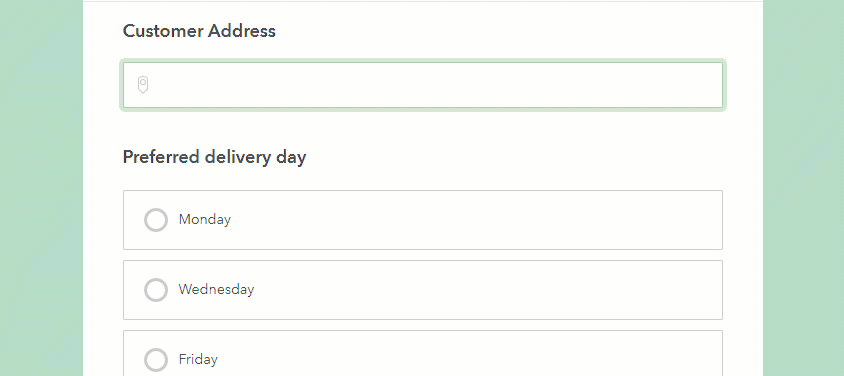Click the word "Address" in the field heading
Image resolution: width=844 pixels, height=376 pixels.
pos(242,31)
